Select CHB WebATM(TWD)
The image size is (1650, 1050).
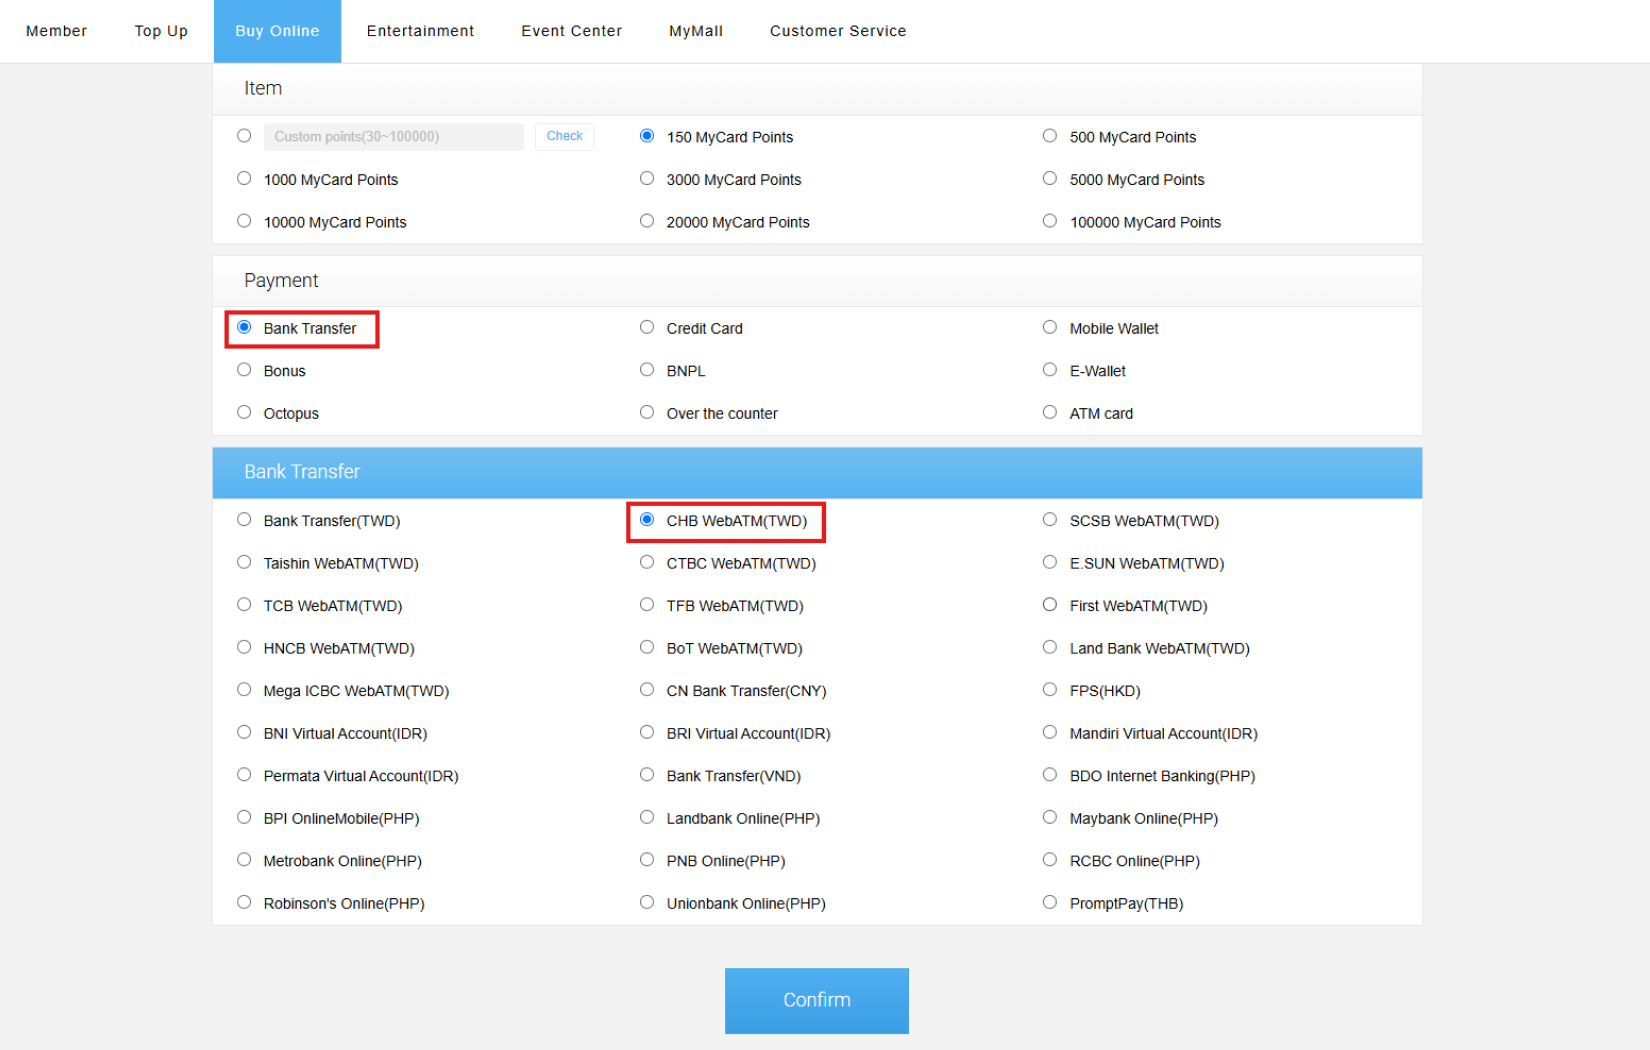click(647, 520)
